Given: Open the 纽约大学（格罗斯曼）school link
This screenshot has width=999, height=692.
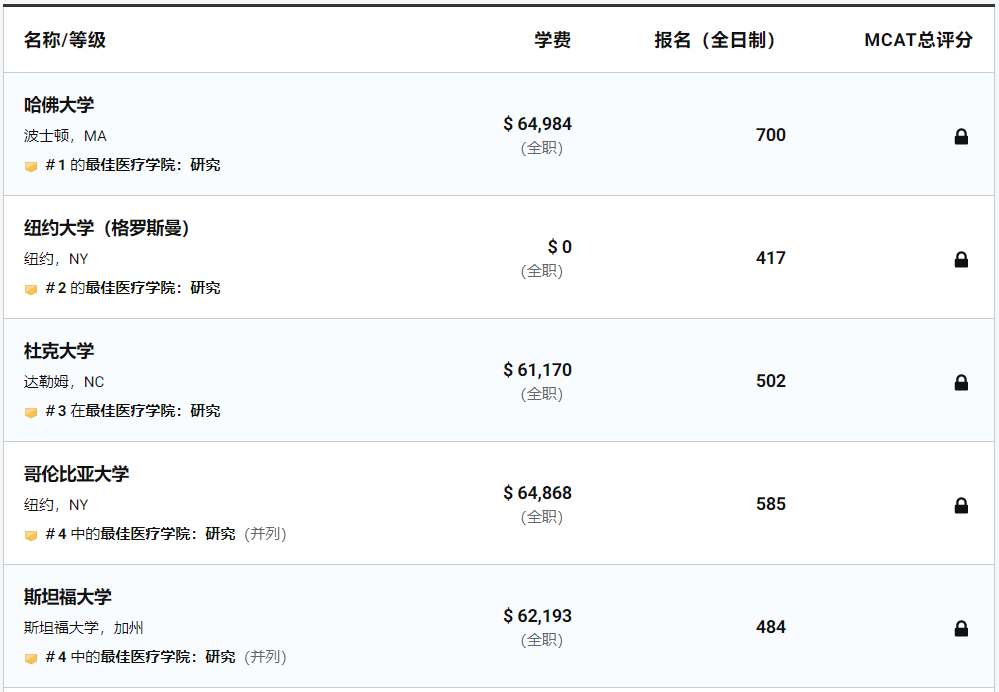Looking at the screenshot, I should point(106,227).
